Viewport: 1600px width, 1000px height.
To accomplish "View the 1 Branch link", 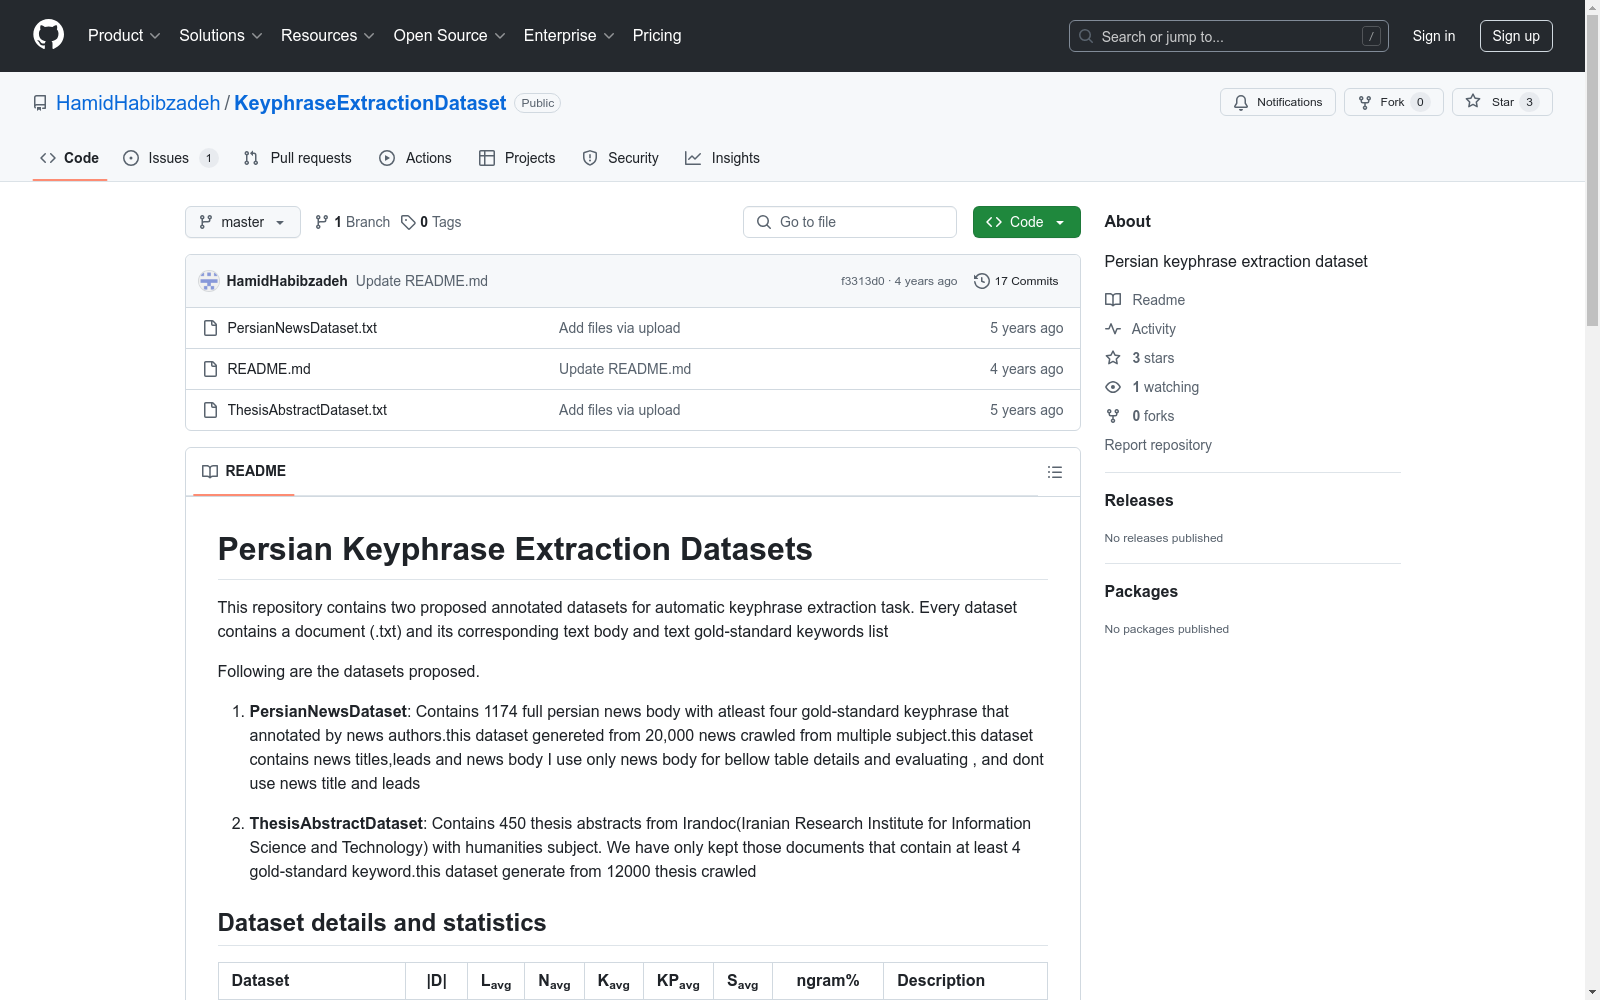I will pyautogui.click(x=352, y=222).
